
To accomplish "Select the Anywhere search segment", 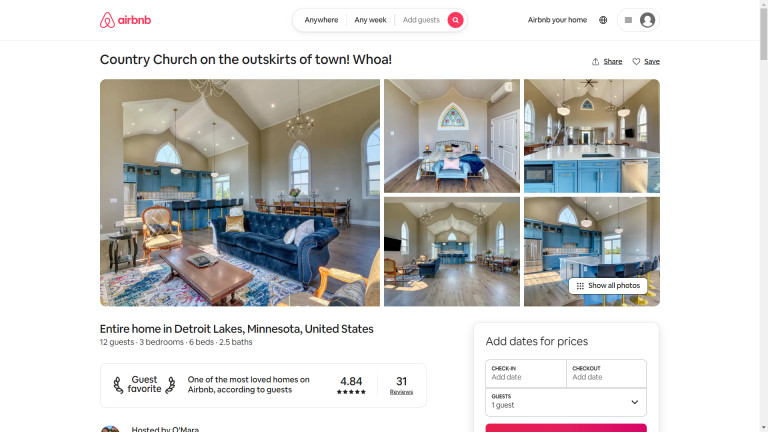I will coord(321,20).
